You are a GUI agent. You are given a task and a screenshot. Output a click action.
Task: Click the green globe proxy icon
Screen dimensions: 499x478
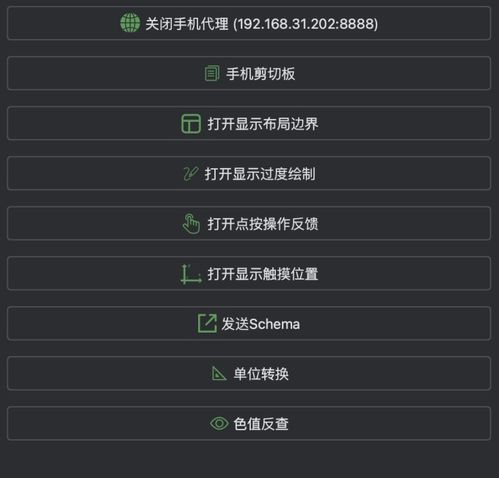click(130, 23)
